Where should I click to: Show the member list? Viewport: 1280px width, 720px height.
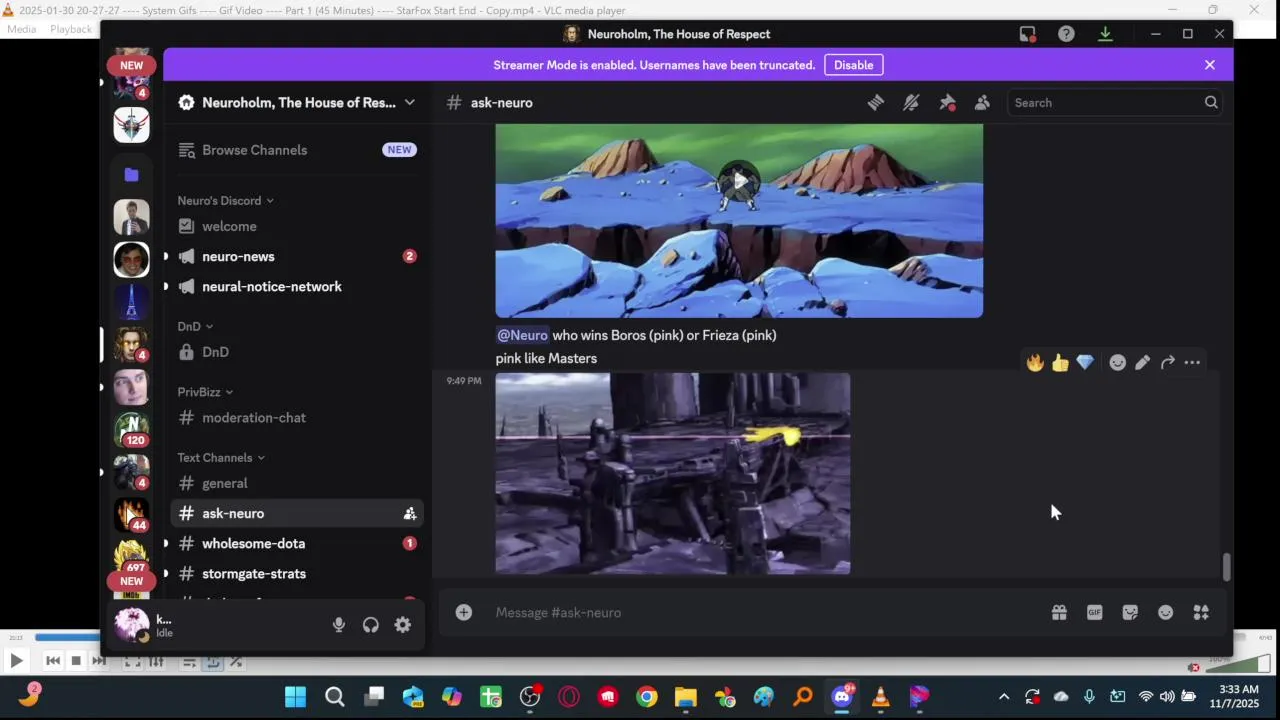click(982, 102)
